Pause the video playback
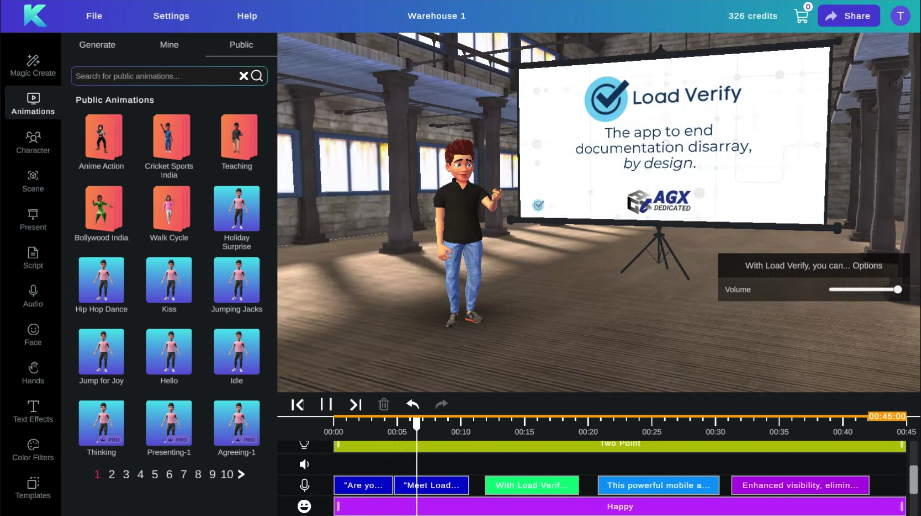The image size is (921, 516). click(x=326, y=405)
